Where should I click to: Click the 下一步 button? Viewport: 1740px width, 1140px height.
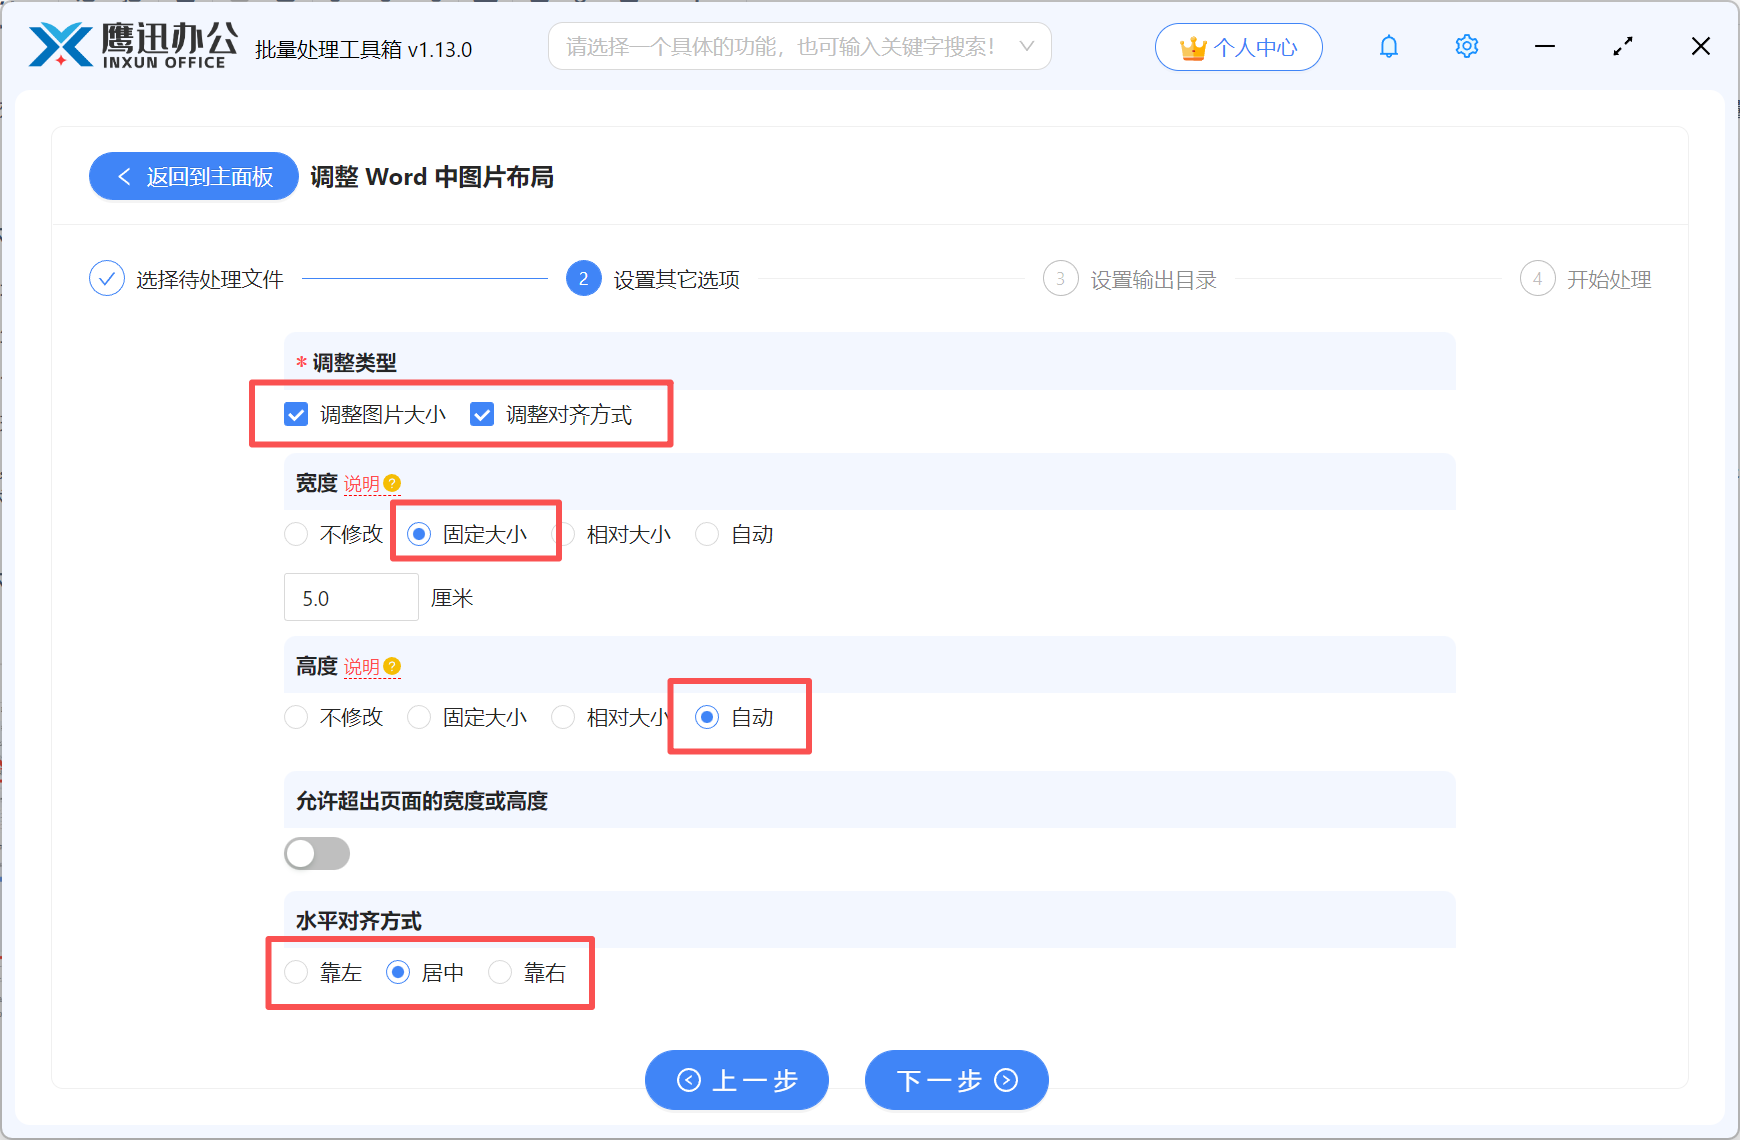956,1080
